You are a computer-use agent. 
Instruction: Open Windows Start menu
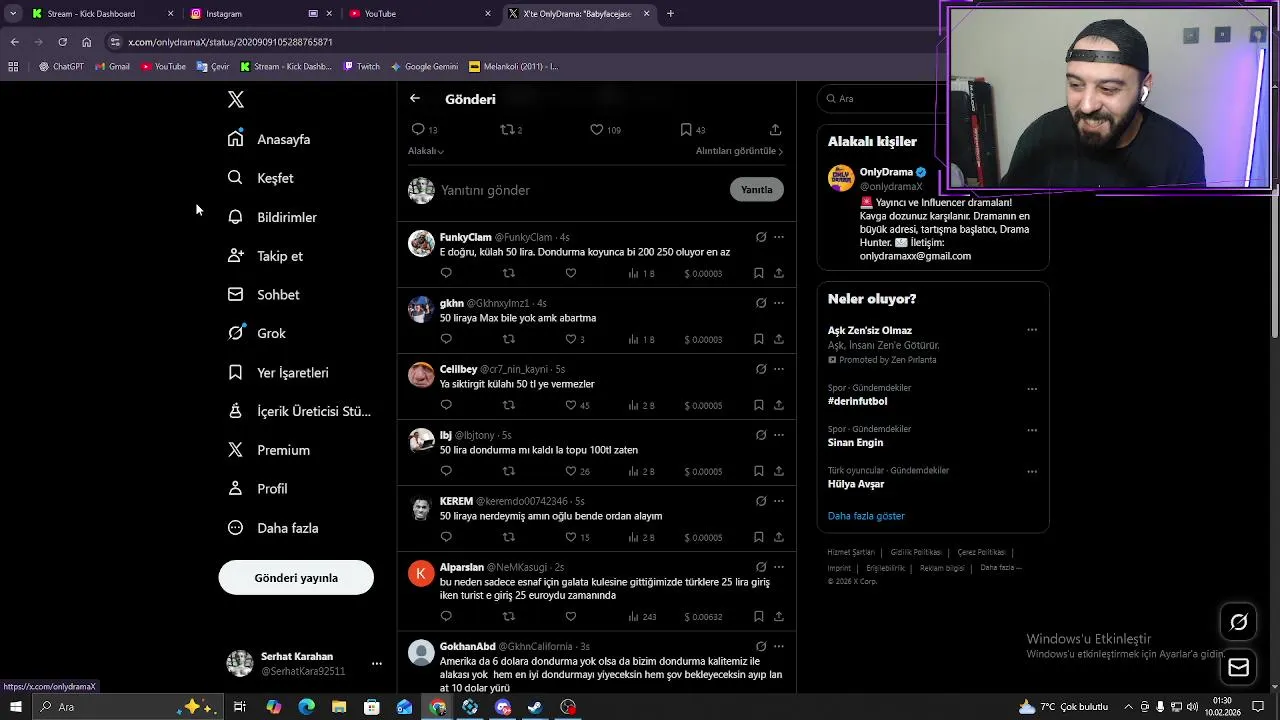(x=15, y=707)
